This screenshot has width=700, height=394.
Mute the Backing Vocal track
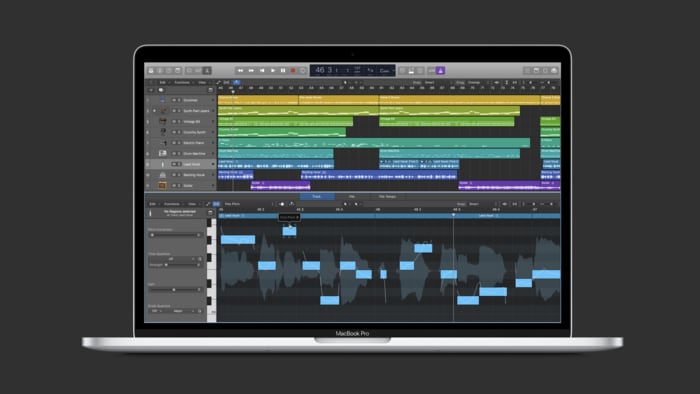174,175
